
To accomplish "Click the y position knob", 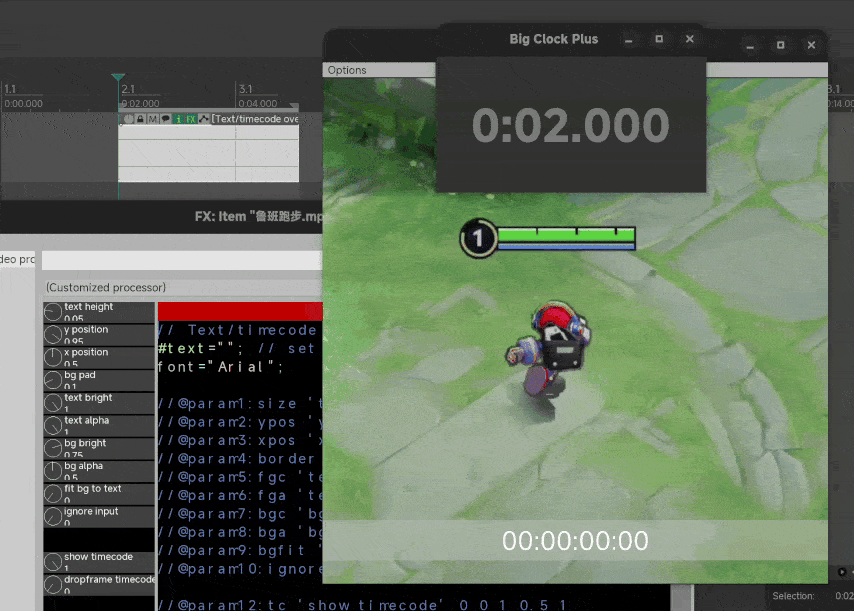I will [x=53, y=335].
